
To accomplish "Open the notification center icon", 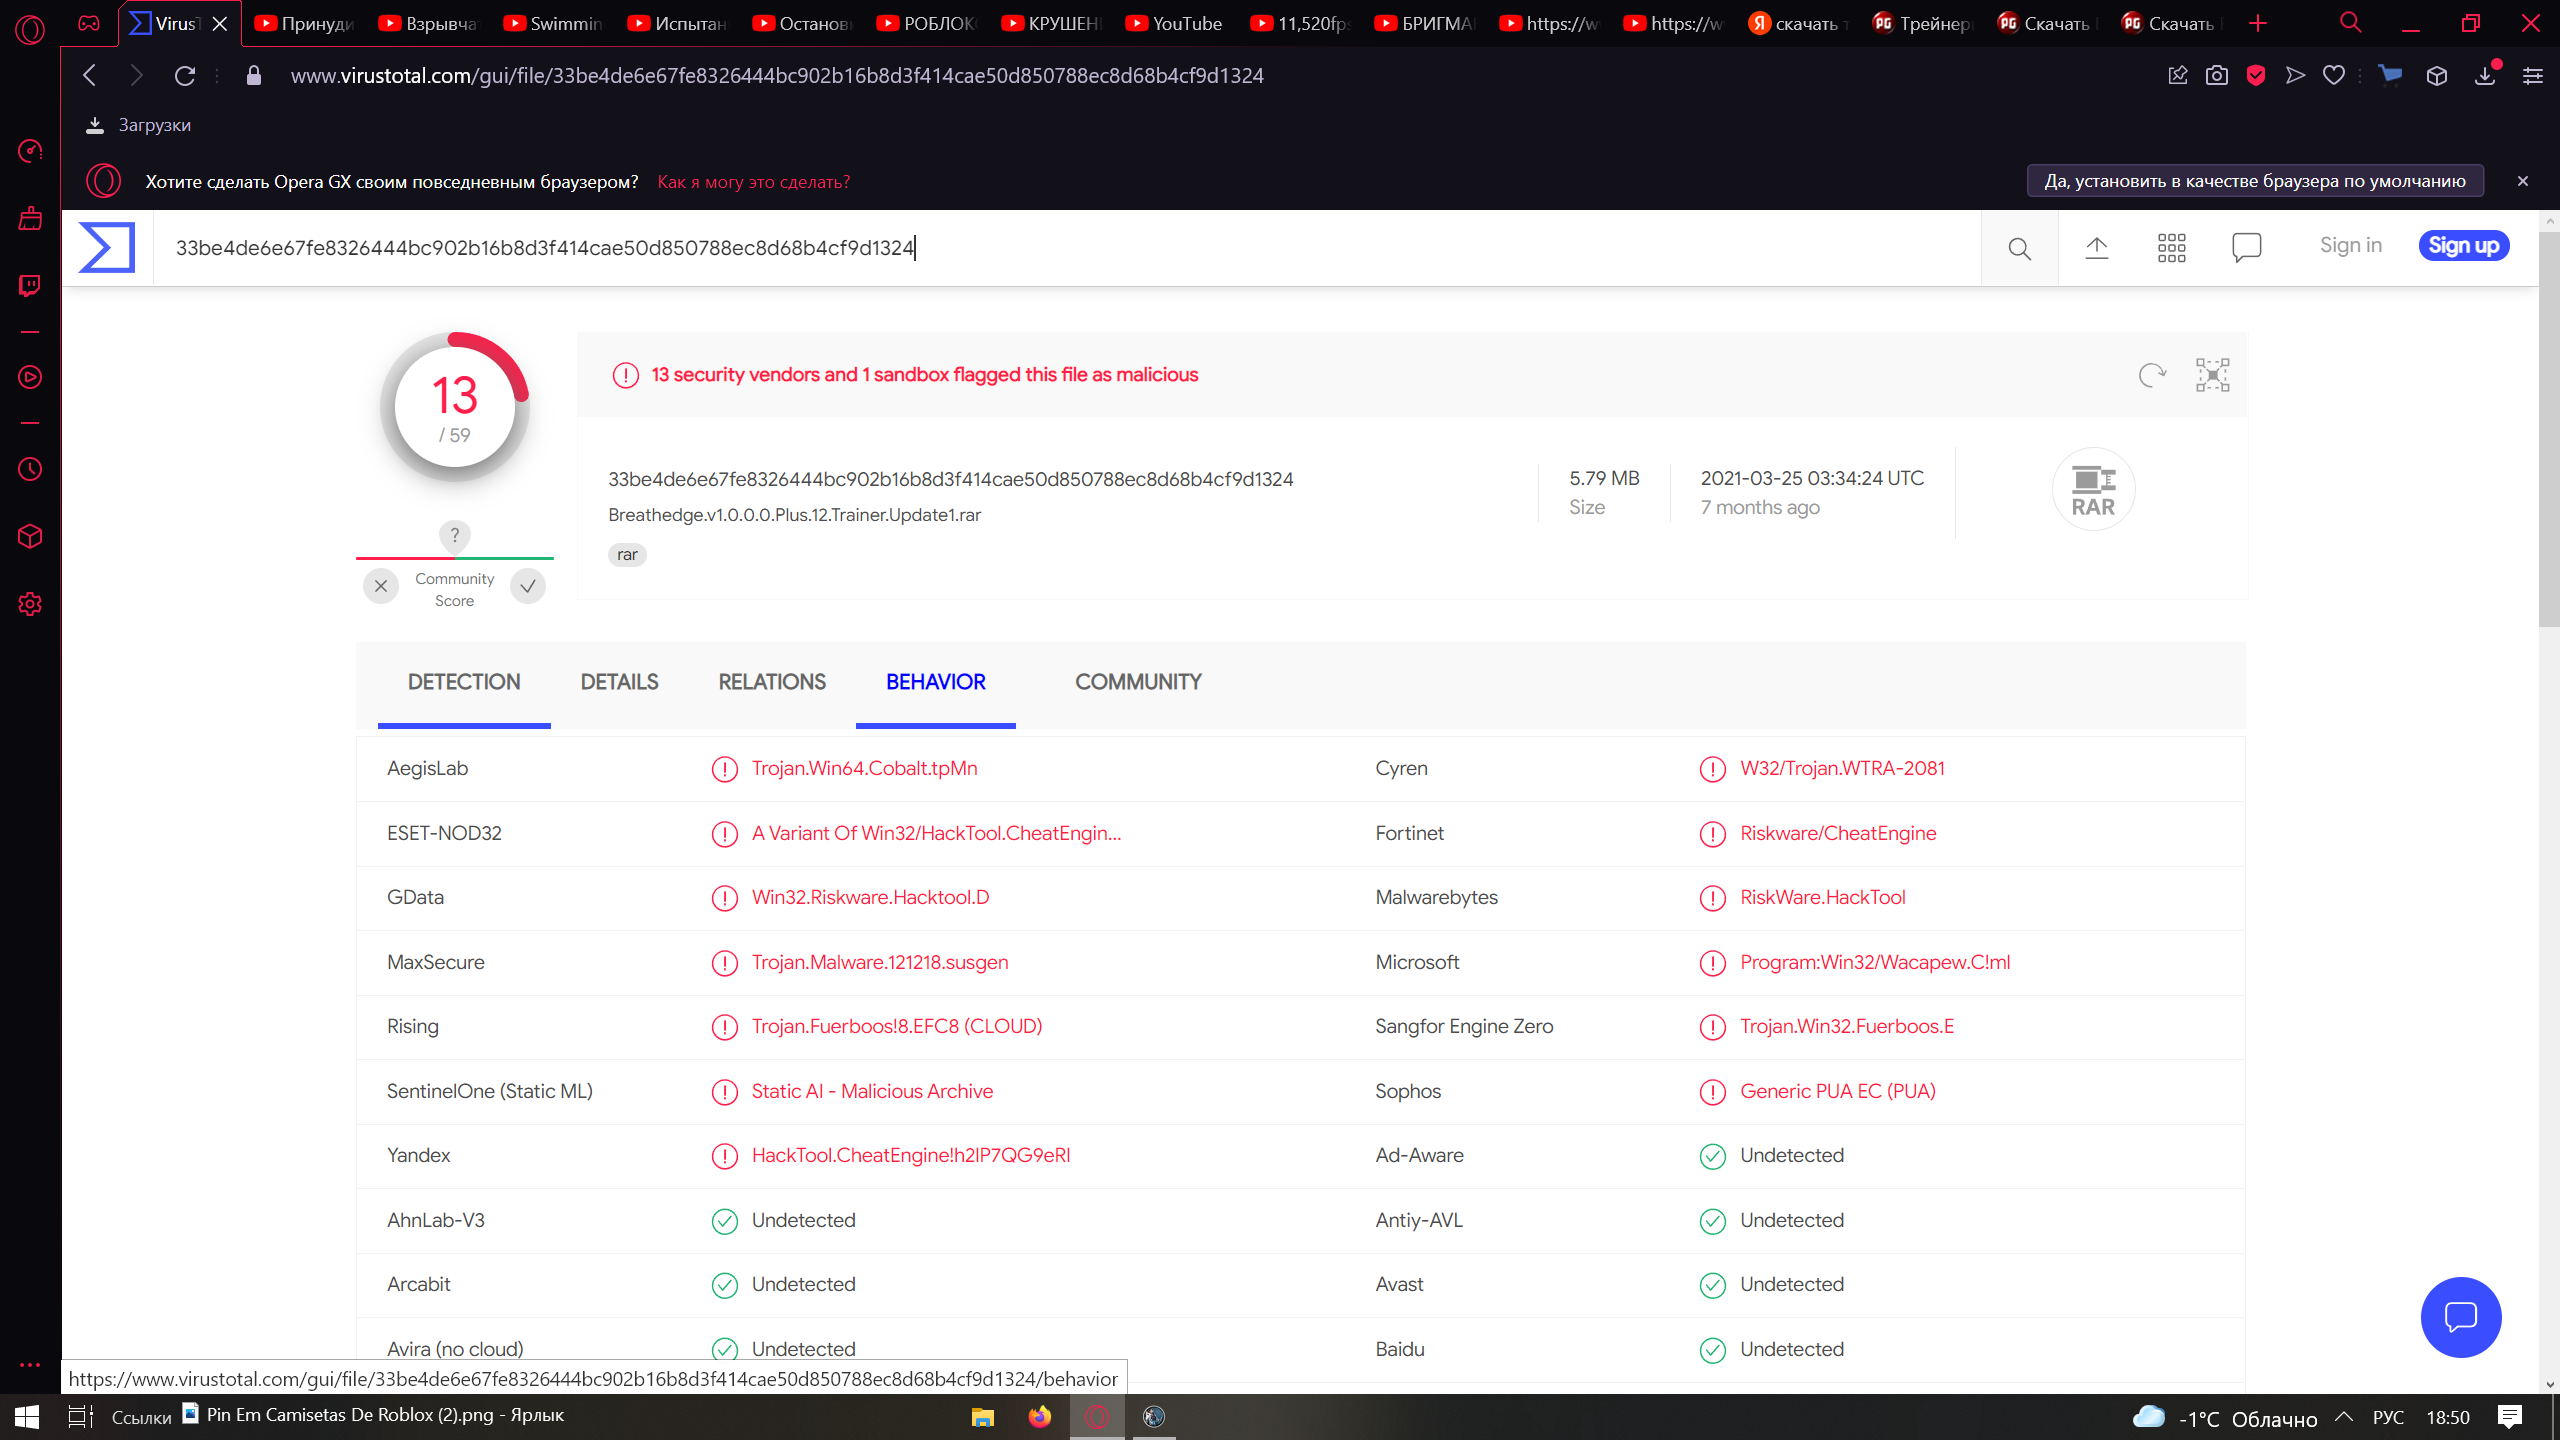I will click(2510, 1417).
